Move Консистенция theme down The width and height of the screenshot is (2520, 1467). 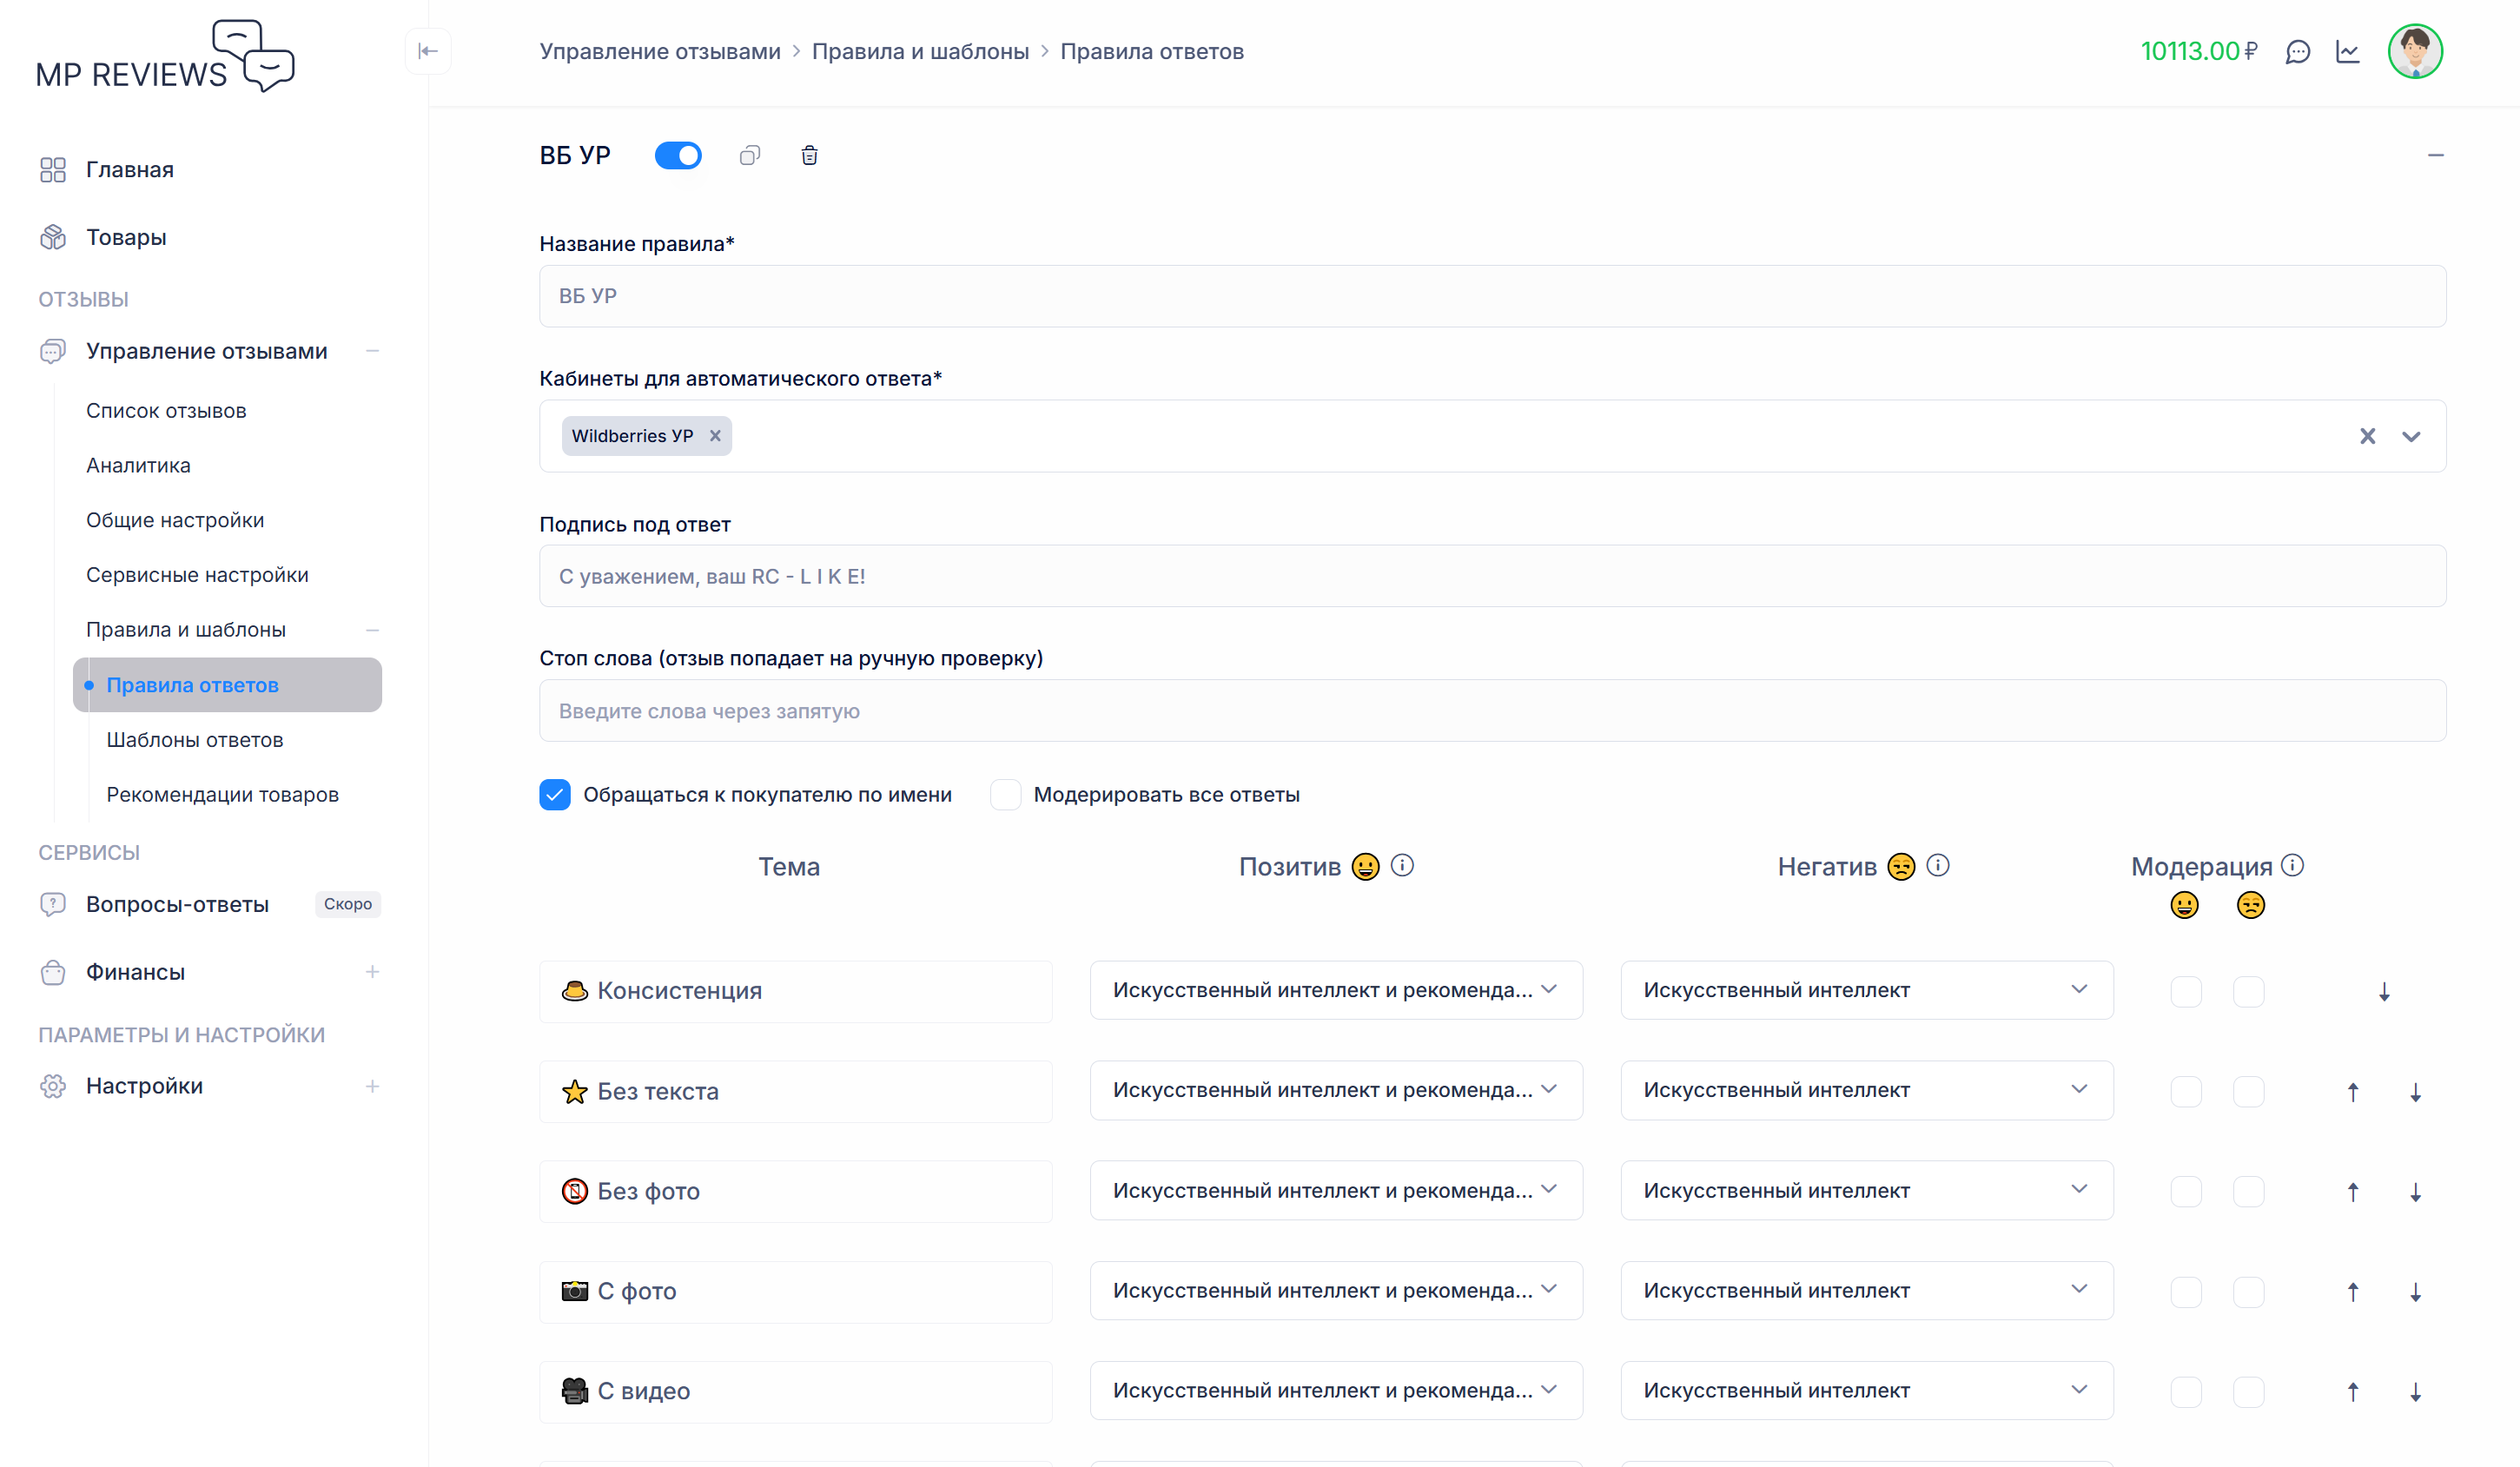click(x=2384, y=991)
